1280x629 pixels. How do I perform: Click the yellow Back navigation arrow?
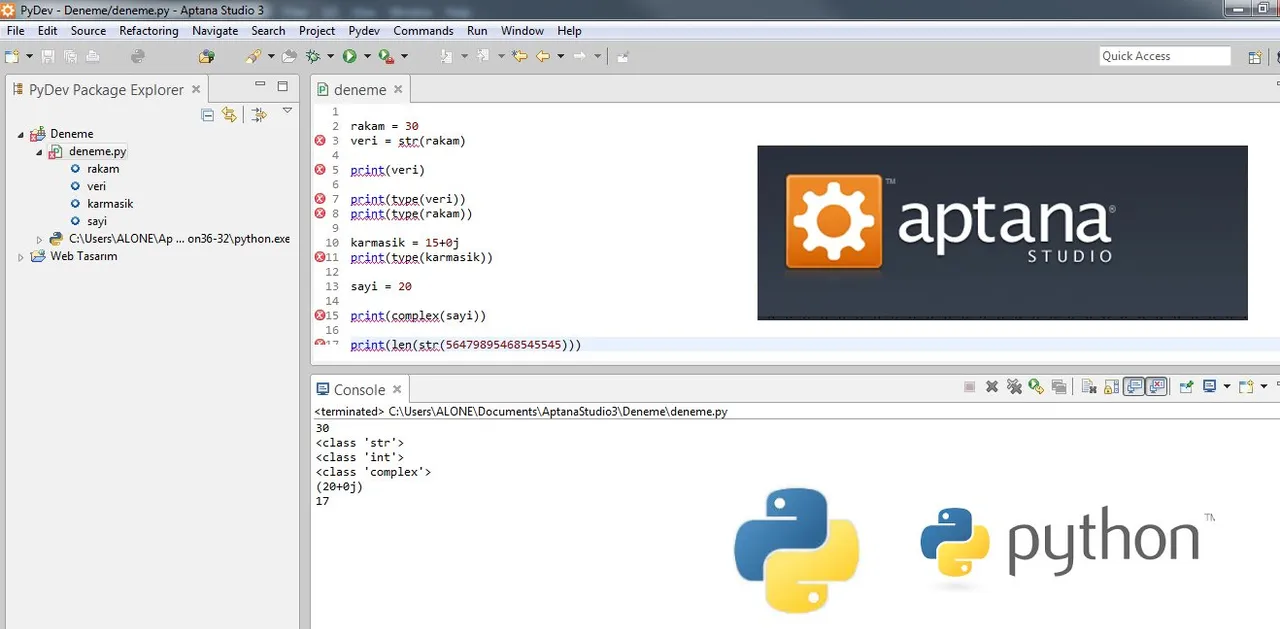click(542, 56)
